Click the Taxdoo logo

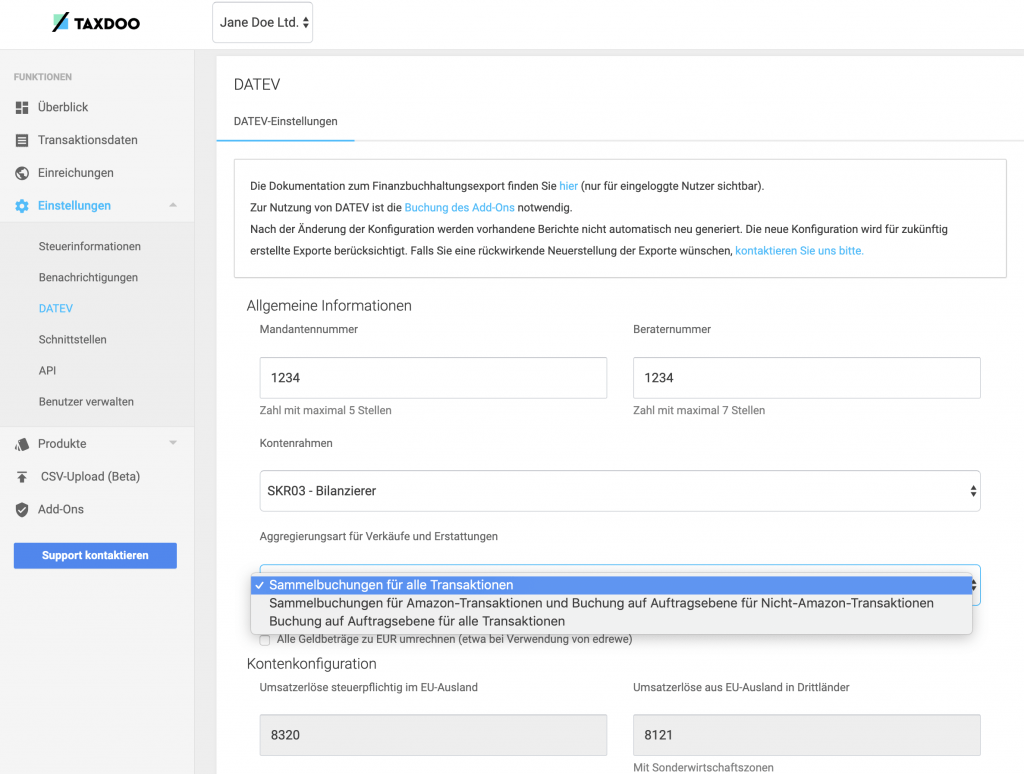[96, 23]
